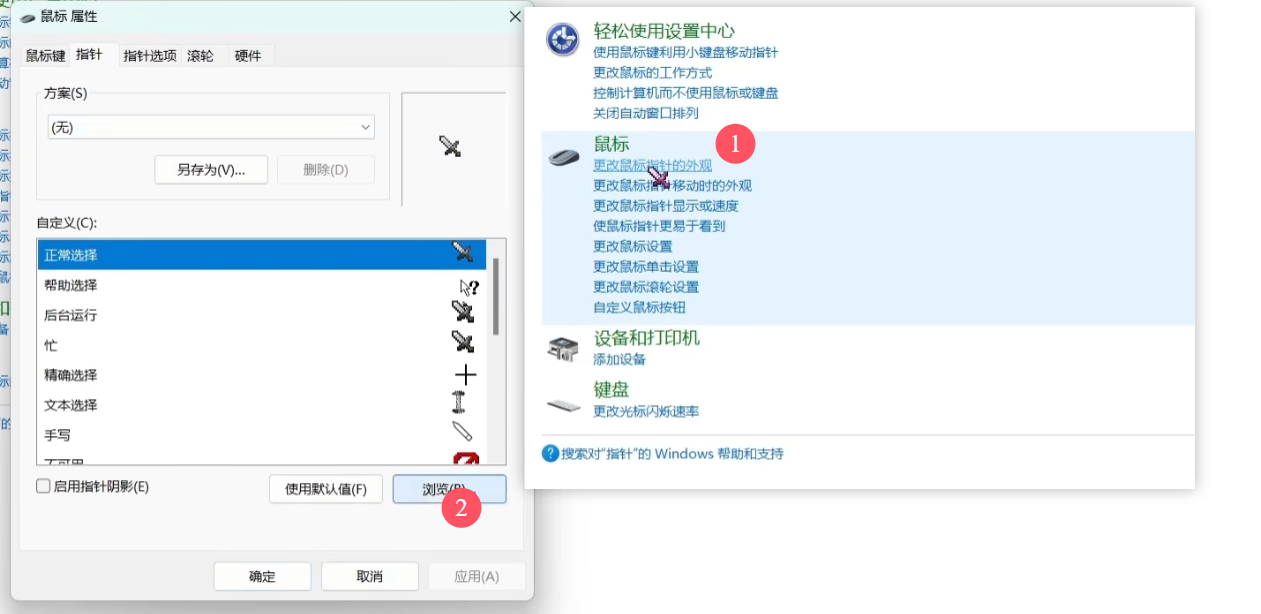Screen dimensions: 1261x614
Task: Click the 添加设备 link
Action: tap(619, 359)
